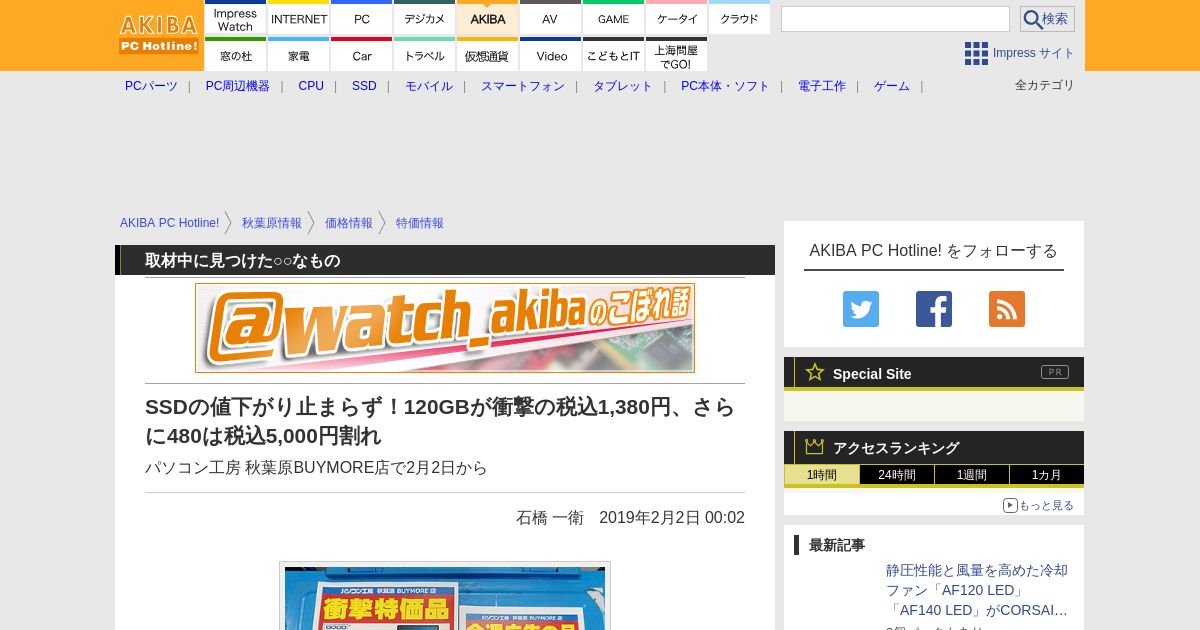Go to タブレット category
This screenshot has width=1200, height=630.
(623, 86)
